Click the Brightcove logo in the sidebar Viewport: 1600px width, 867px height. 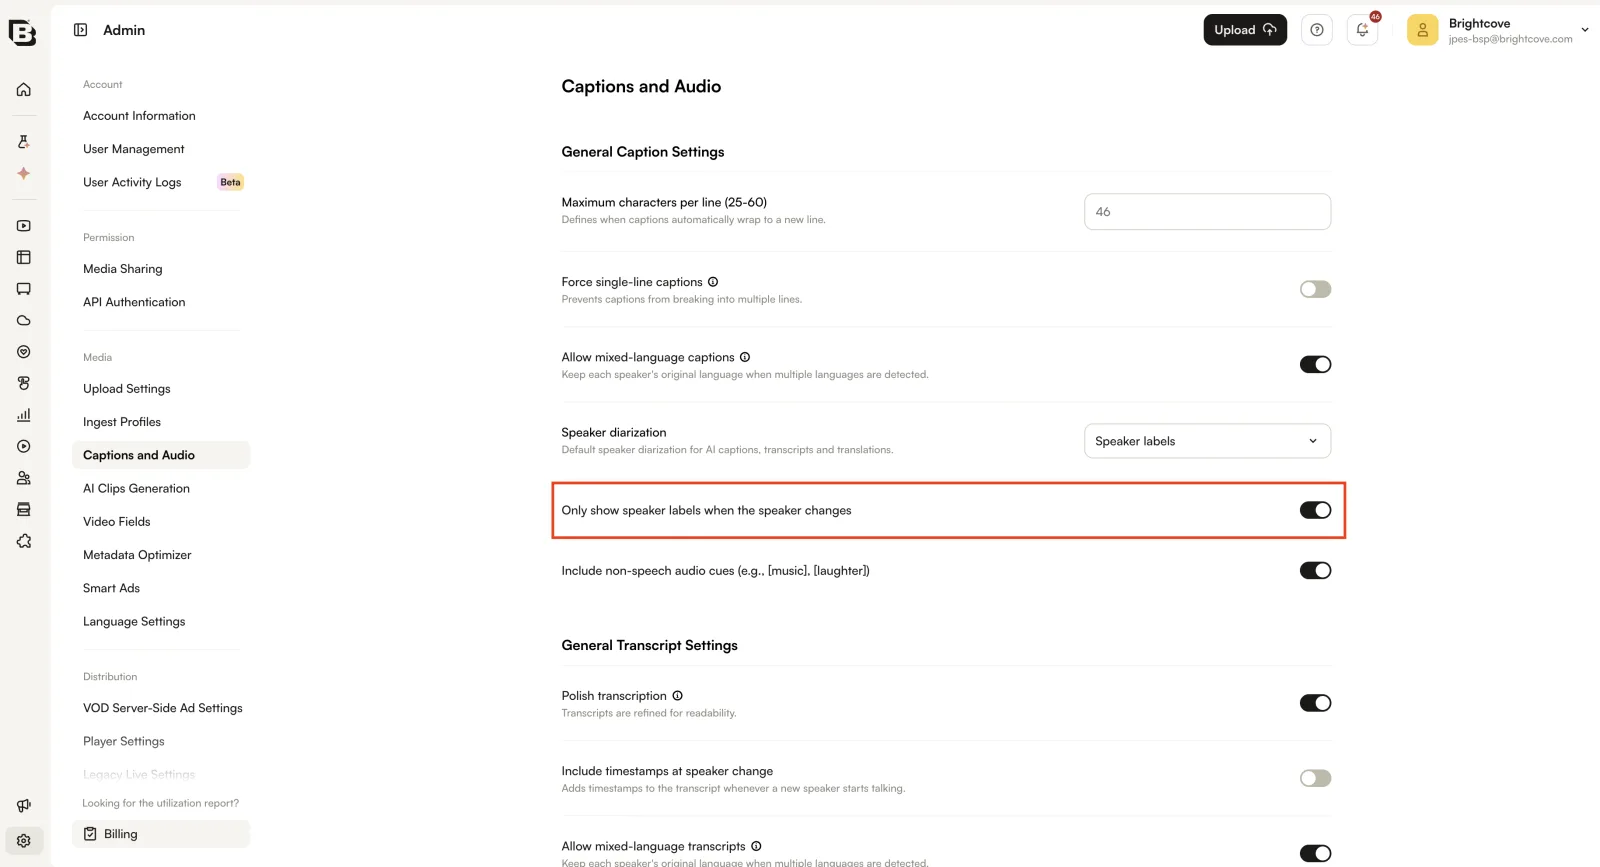tap(22, 32)
